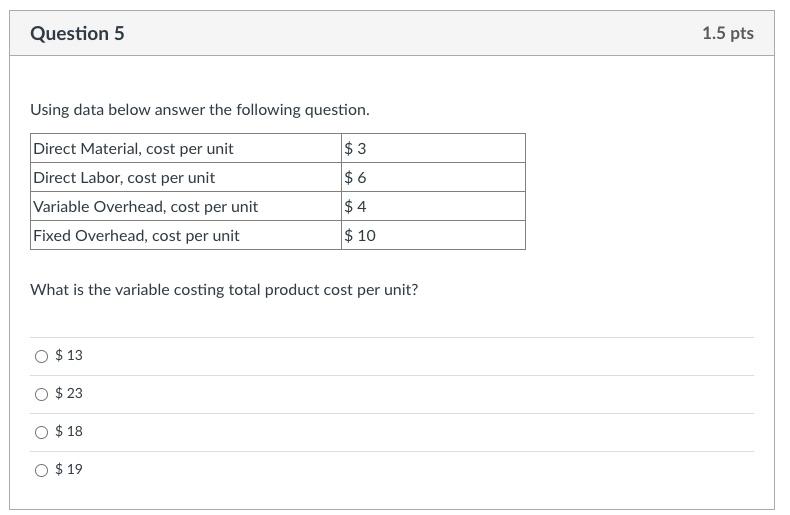Click the 'Question 5' heading
790x515 pixels.
(x=77, y=33)
